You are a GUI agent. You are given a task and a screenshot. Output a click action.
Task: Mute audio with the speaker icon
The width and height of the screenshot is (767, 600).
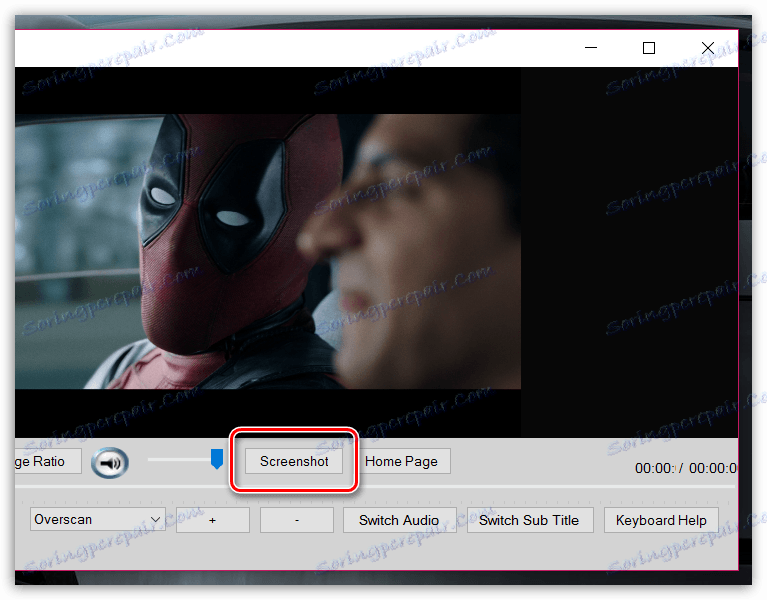click(x=109, y=463)
